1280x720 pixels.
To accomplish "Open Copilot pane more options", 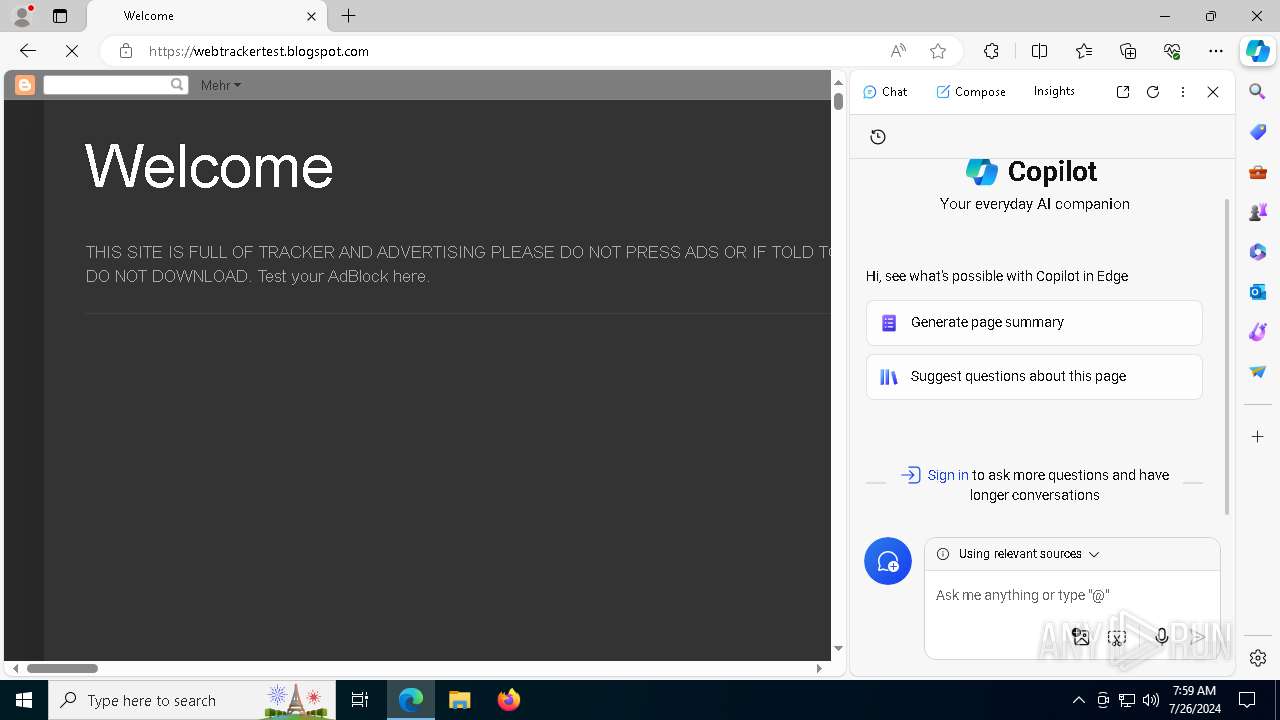I will (x=1183, y=92).
